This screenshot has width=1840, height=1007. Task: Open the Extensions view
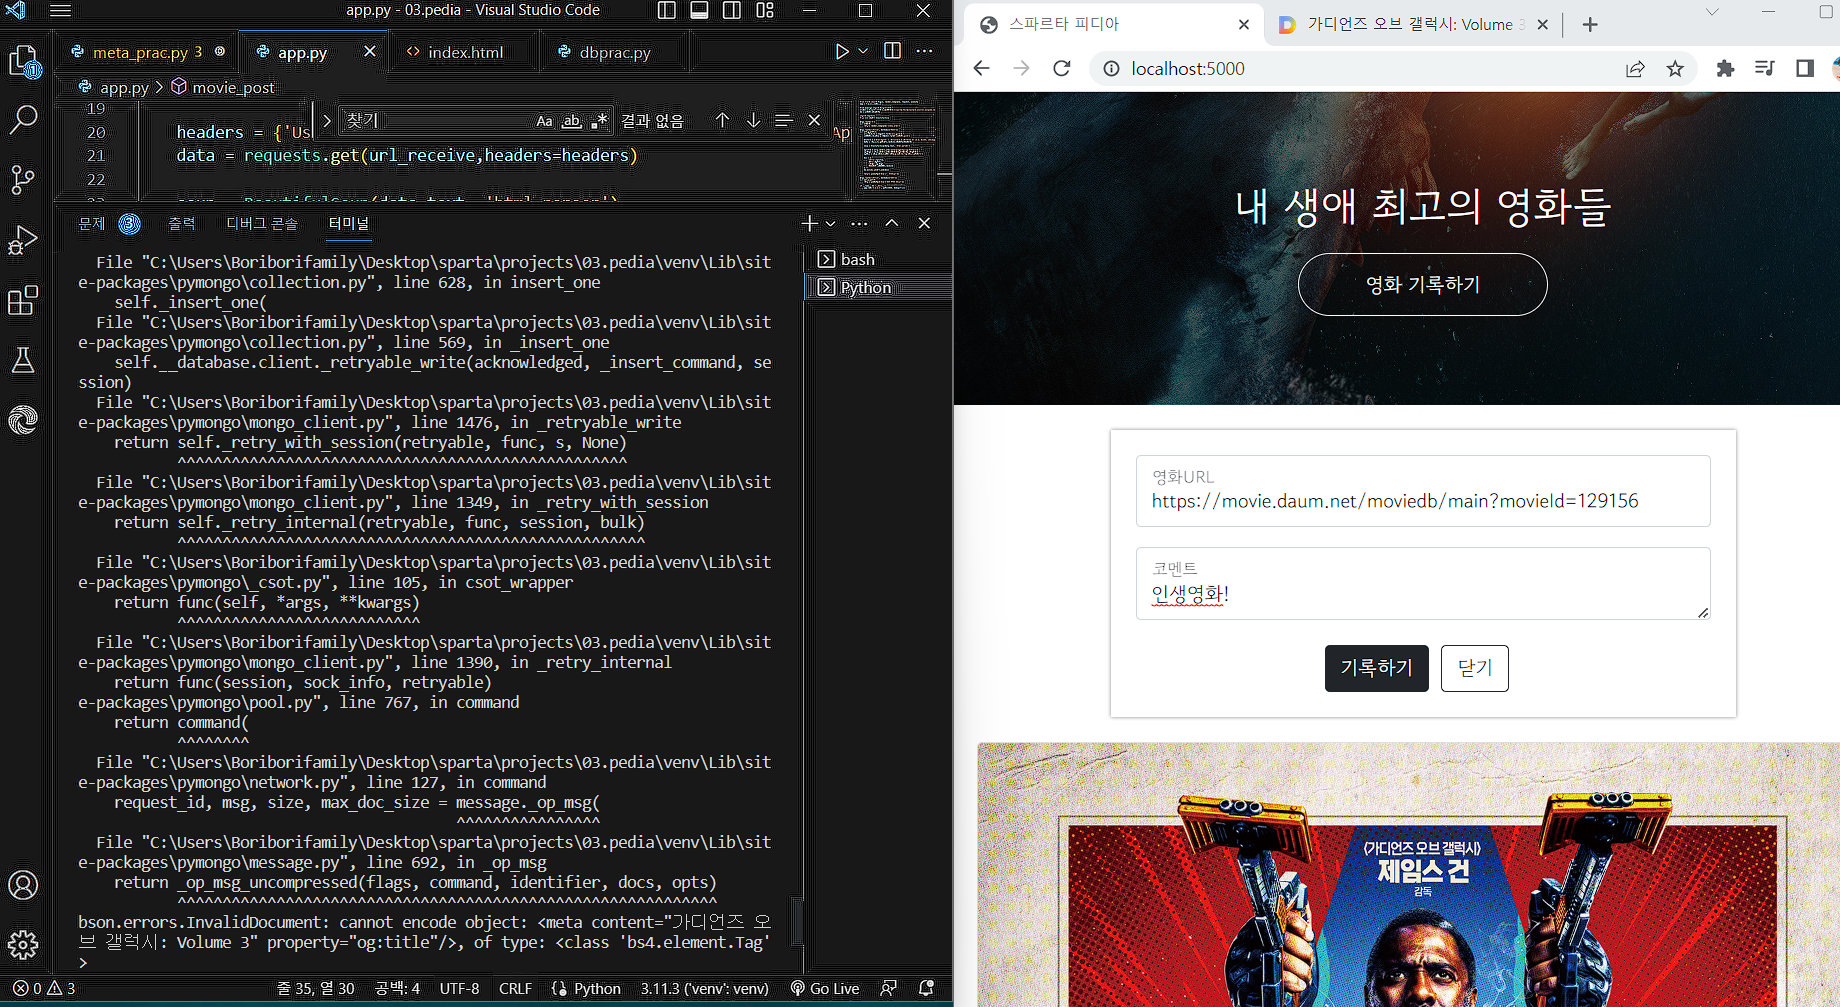[23, 300]
